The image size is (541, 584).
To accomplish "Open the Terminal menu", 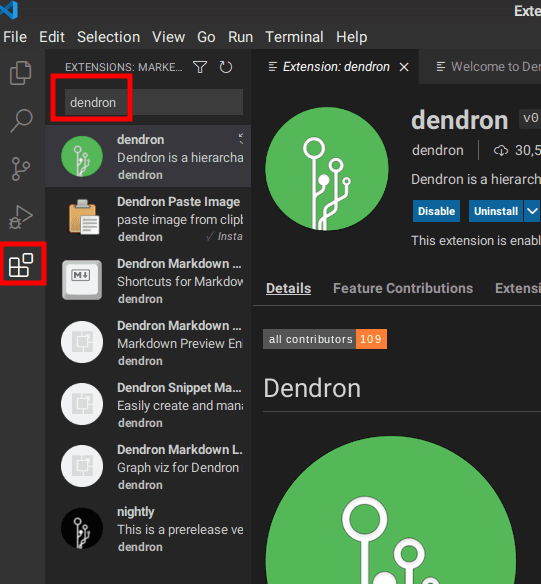I will tap(294, 37).
